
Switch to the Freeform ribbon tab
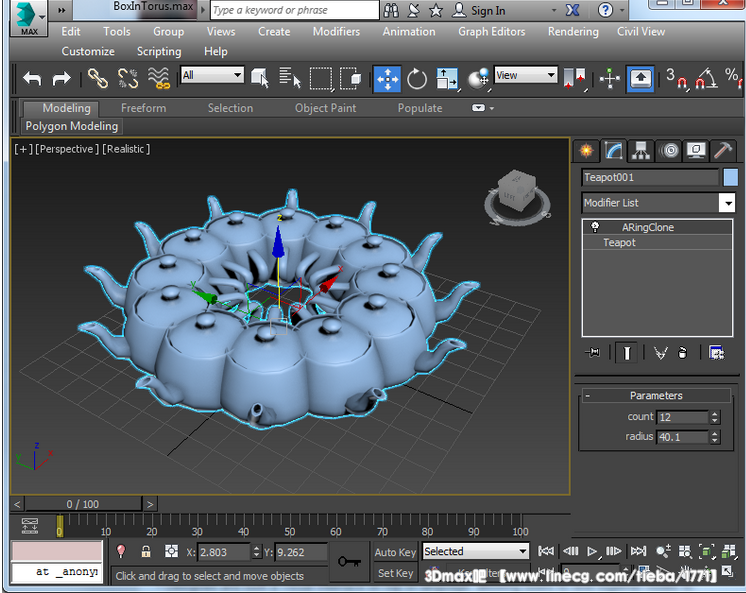(143, 108)
